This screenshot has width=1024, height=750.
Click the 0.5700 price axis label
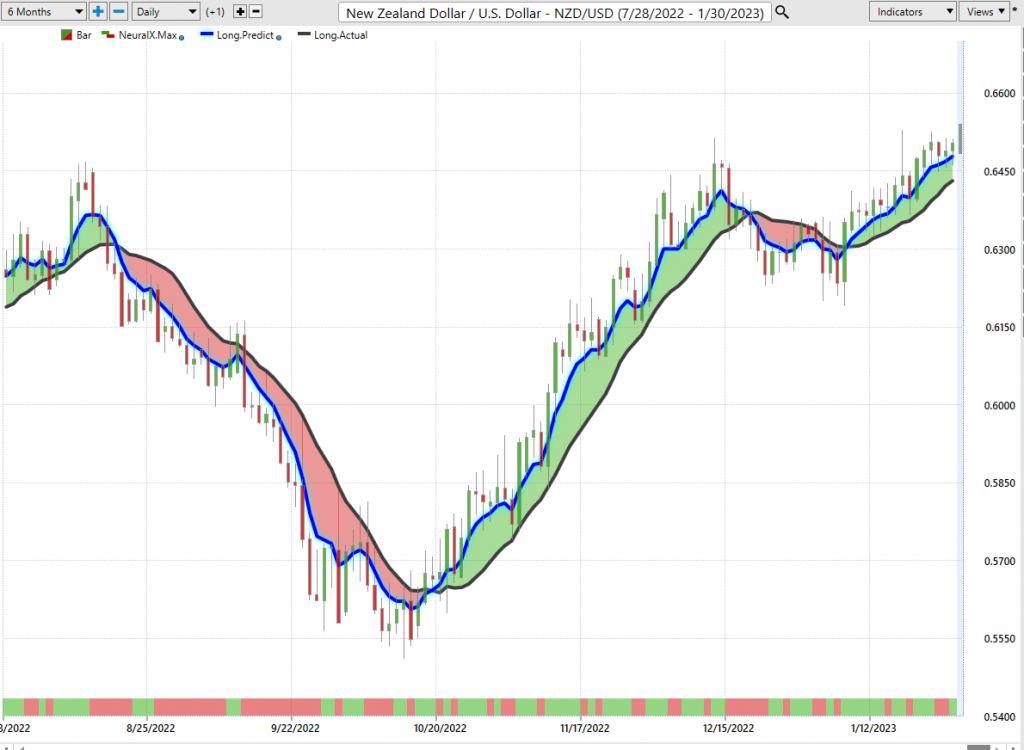999,561
